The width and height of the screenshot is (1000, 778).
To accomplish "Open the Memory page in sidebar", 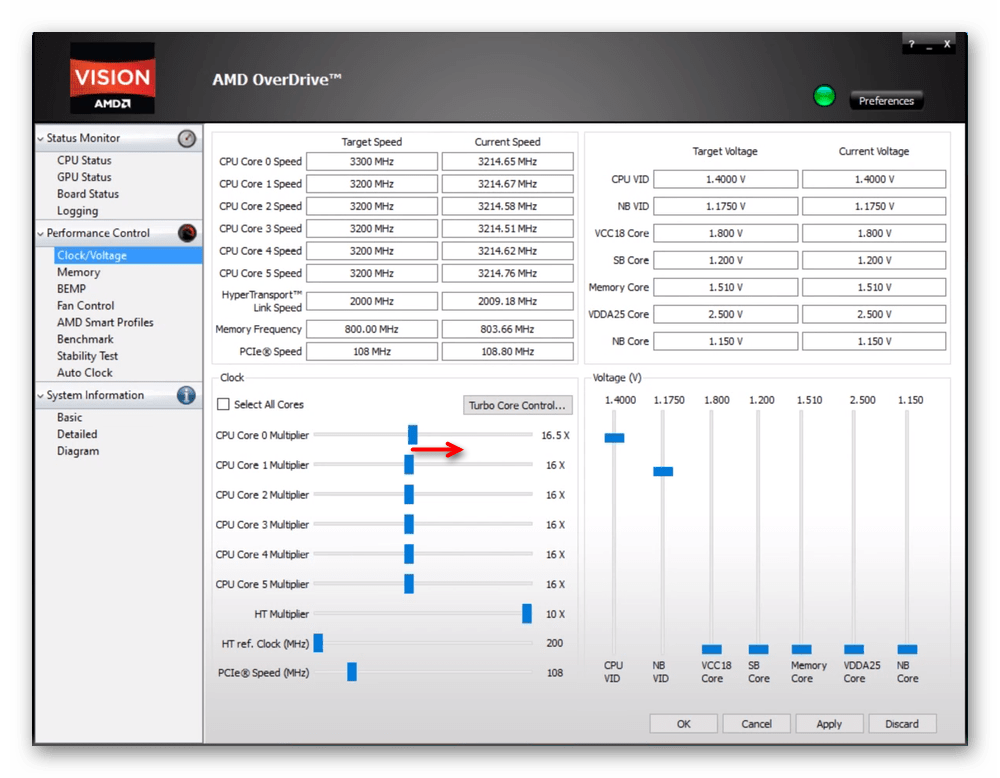I will point(78,272).
